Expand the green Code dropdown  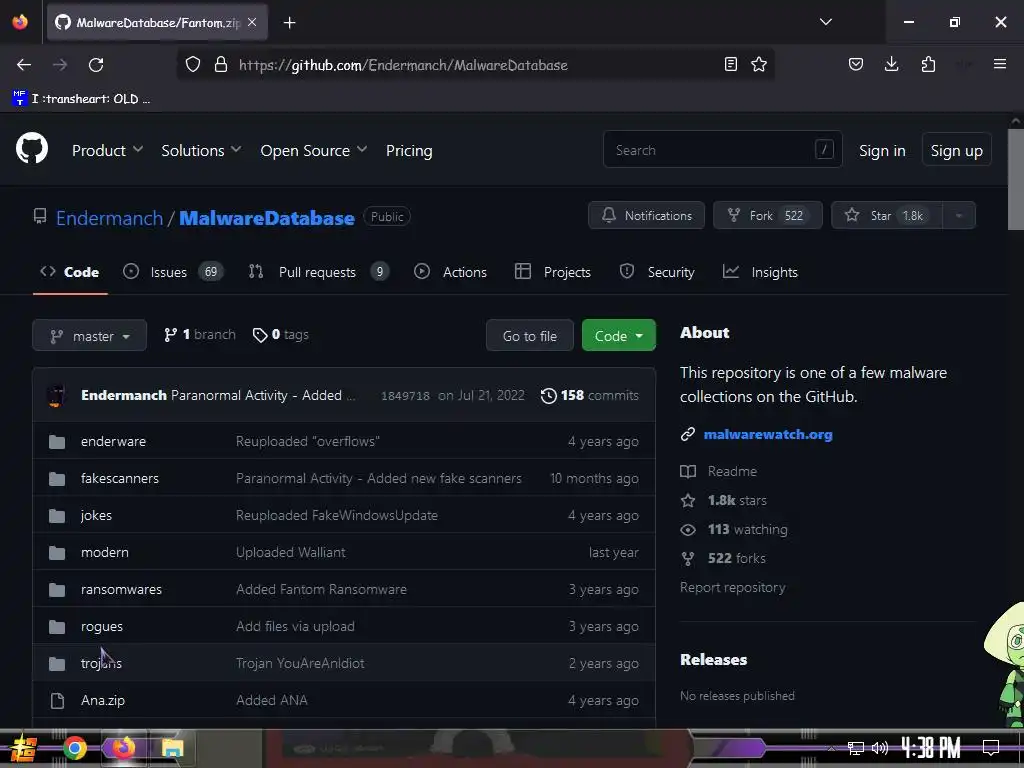tap(618, 336)
